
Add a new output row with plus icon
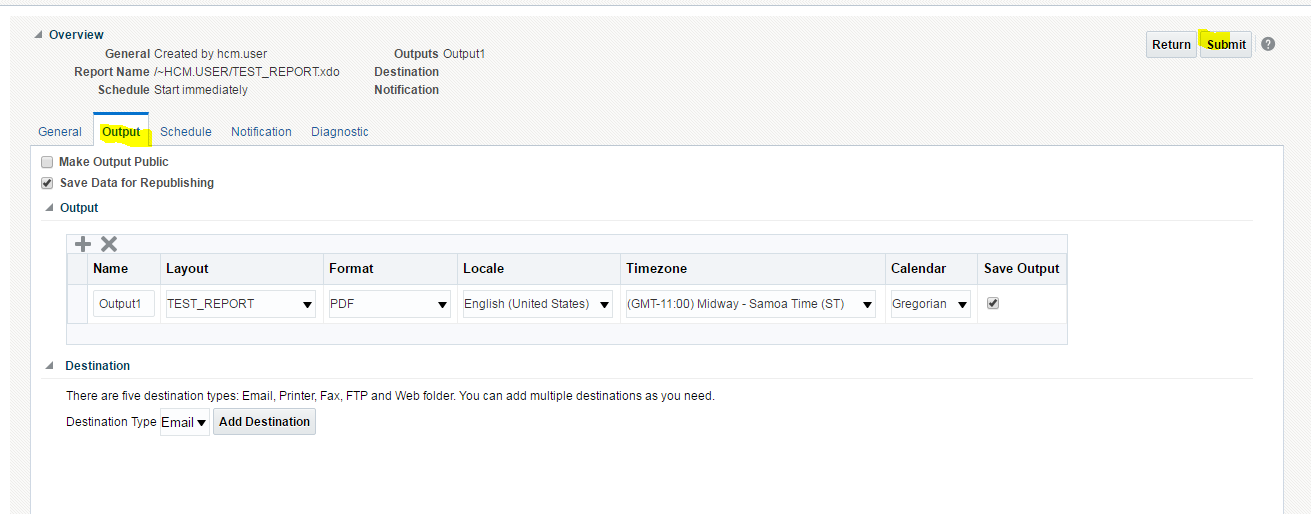83,244
